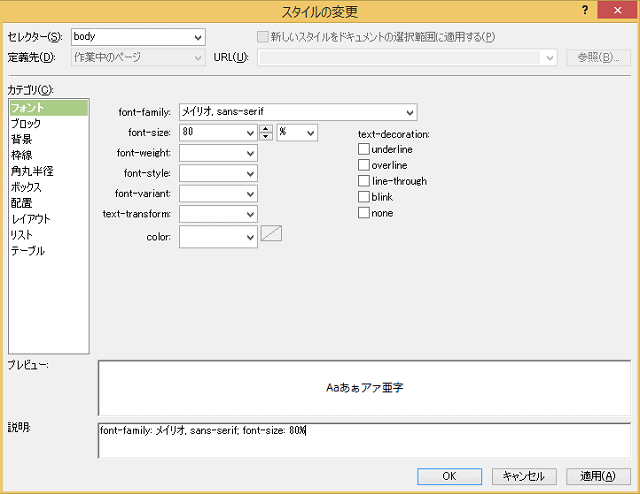Screen dimensions: 640x494
Task: Close the スタイルの変更 dialog
Action: pos(617,10)
